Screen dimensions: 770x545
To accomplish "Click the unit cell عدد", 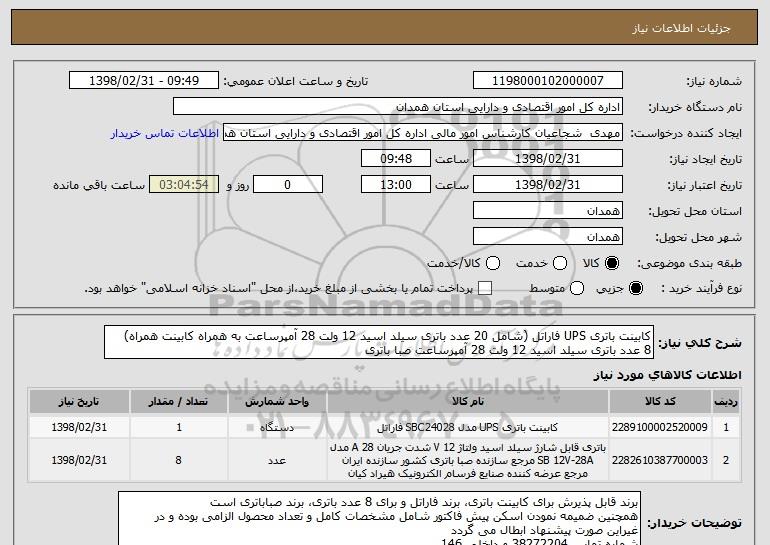I will click(x=277, y=461).
